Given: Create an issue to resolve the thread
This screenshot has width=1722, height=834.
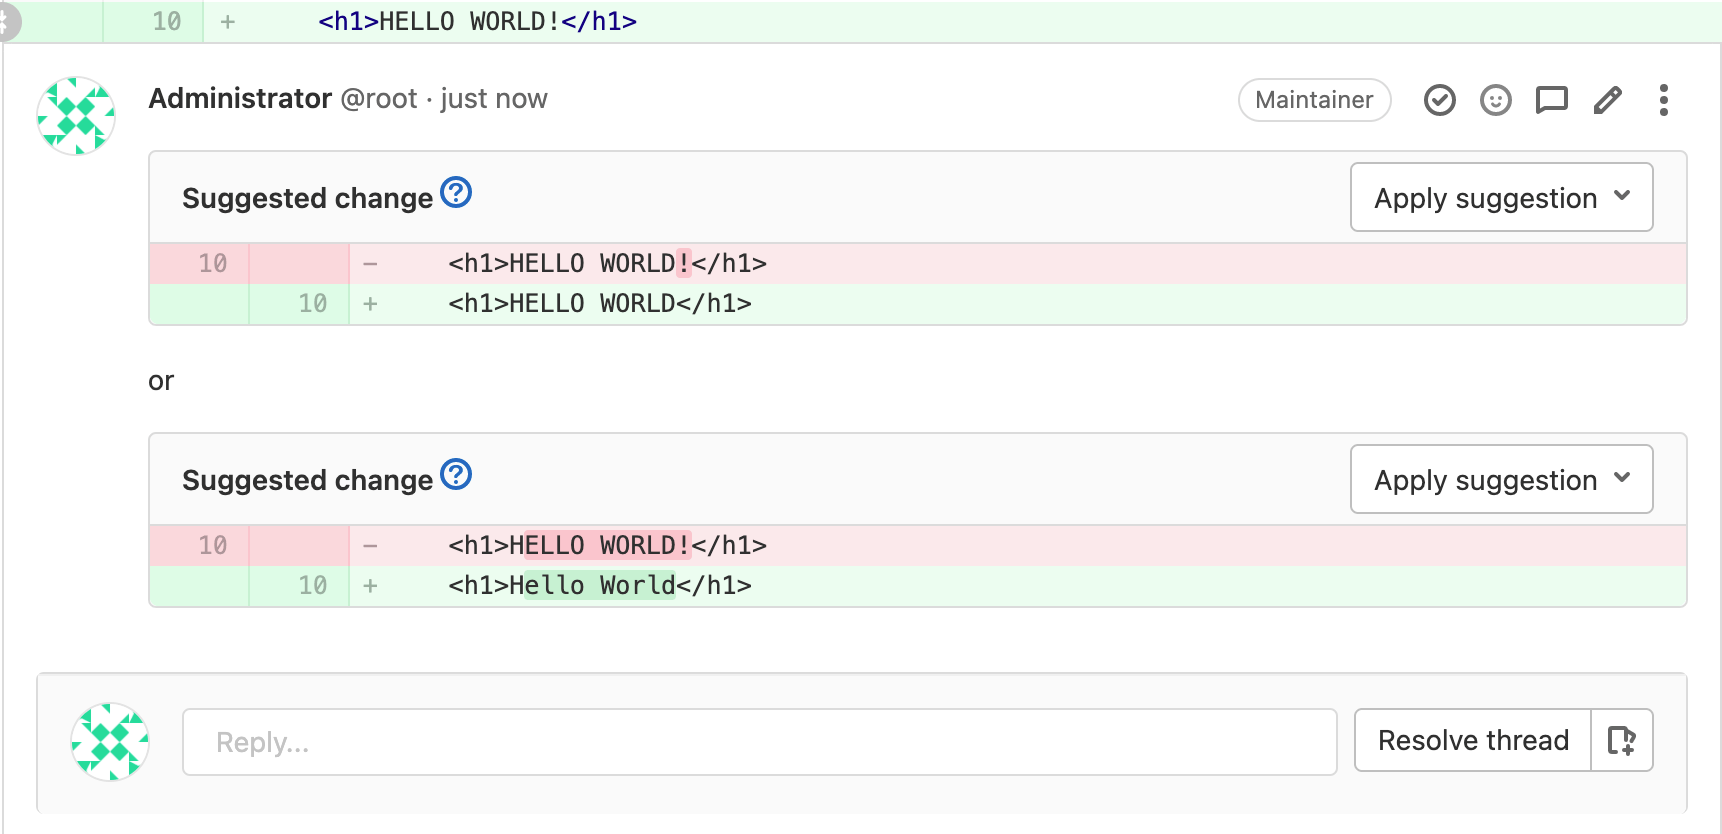Looking at the screenshot, I should tap(1621, 741).
